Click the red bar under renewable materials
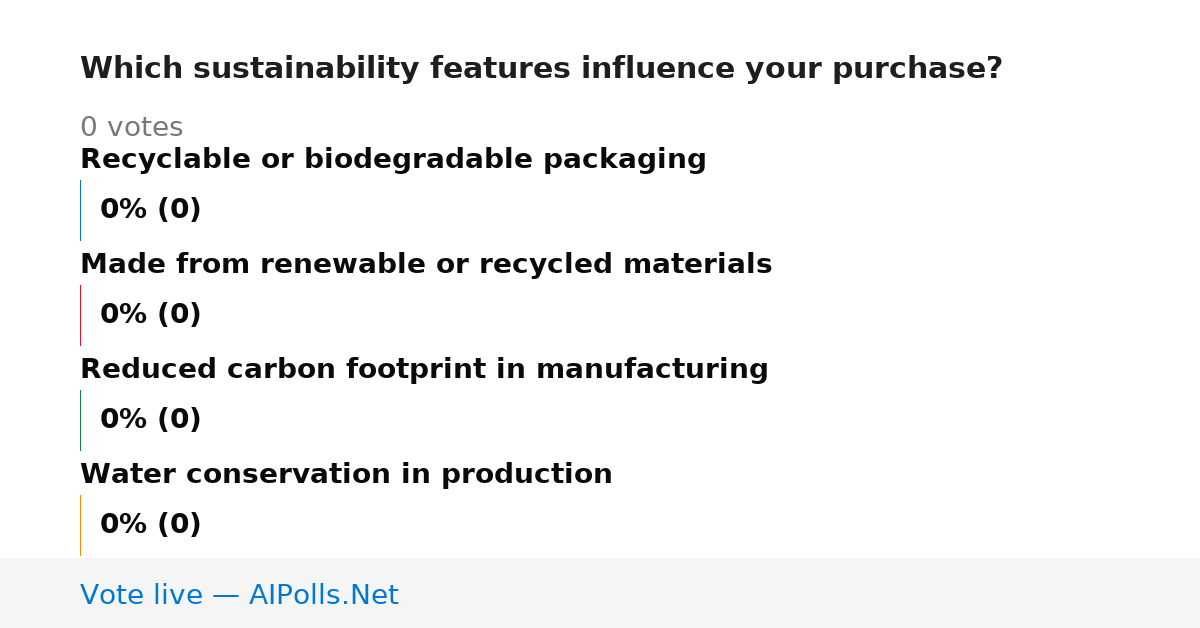 point(81,315)
